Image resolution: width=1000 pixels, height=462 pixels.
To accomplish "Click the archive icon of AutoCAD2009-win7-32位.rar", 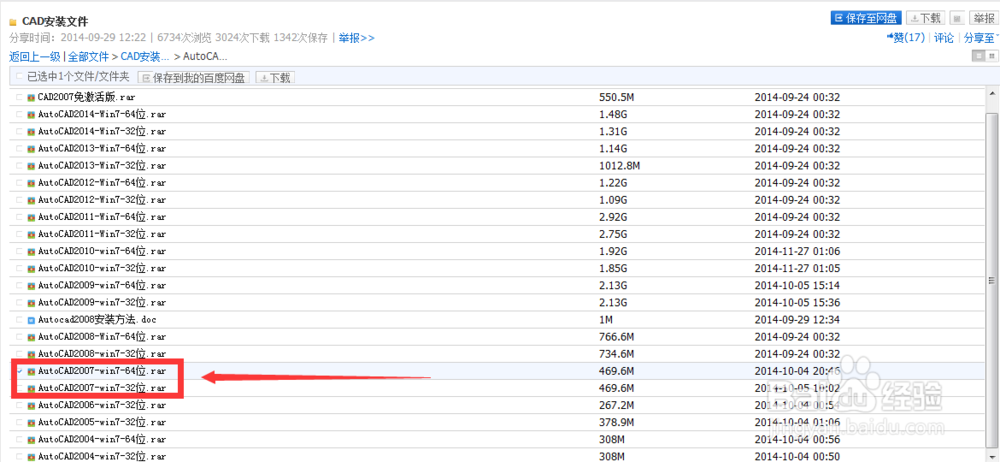I will coord(31,302).
